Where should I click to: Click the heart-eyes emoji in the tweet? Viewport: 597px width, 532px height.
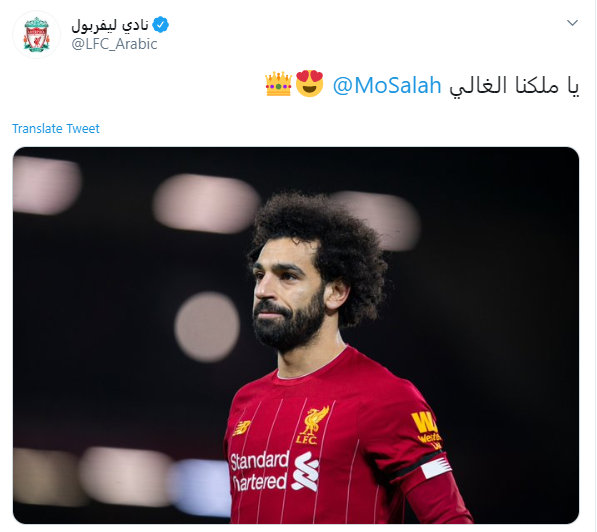click(x=310, y=83)
